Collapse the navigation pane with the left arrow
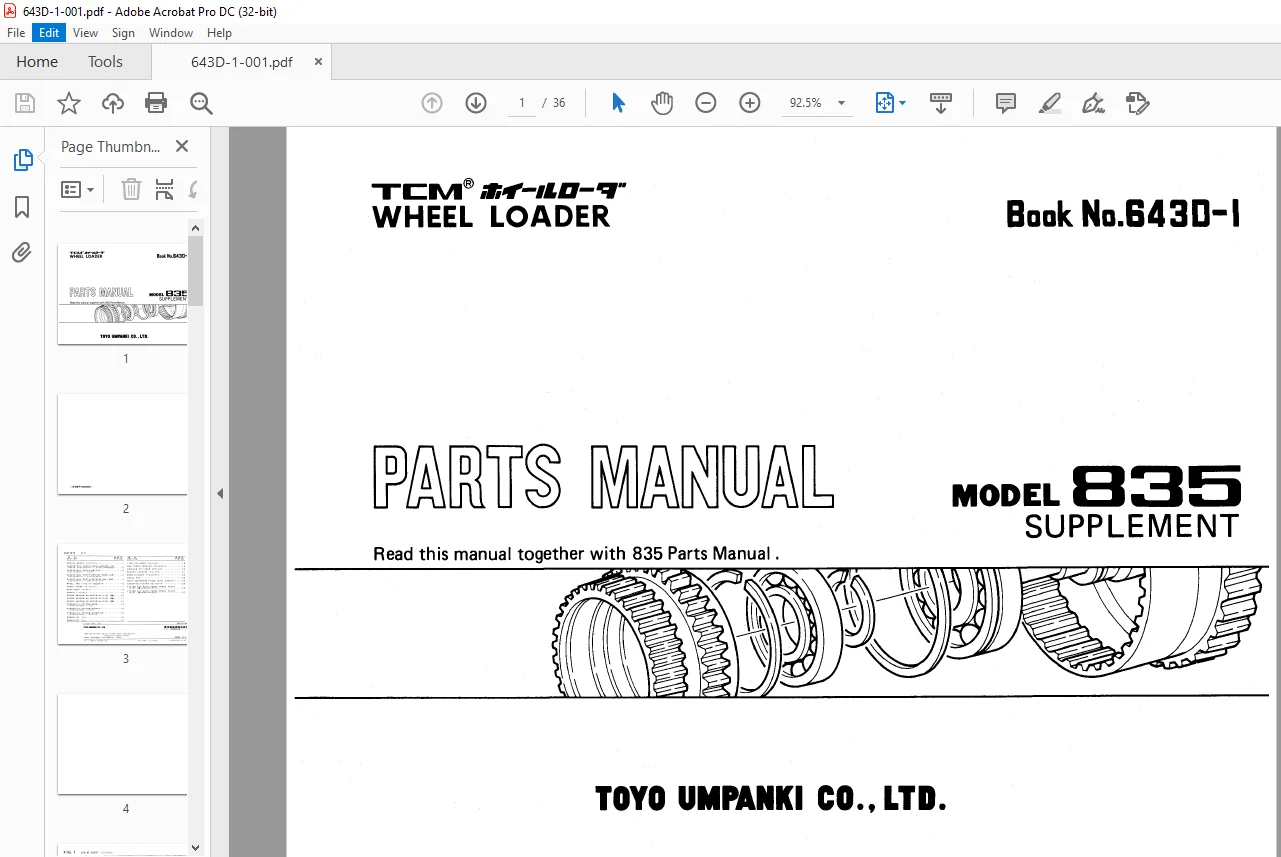This screenshot has height=857, width=1281. pos(220,493)
